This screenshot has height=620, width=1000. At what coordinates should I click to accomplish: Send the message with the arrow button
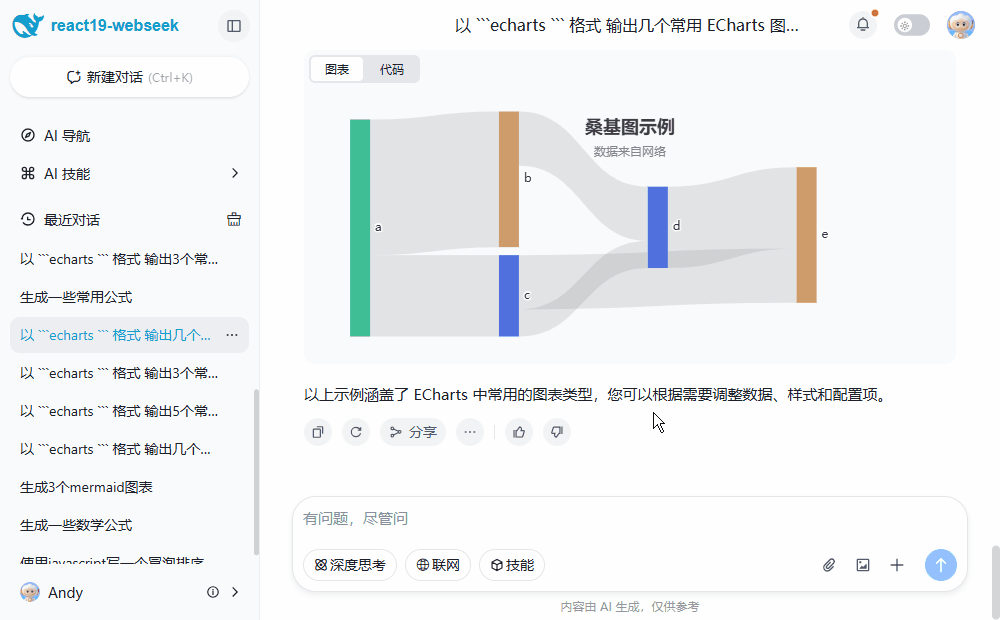point(941,565)
